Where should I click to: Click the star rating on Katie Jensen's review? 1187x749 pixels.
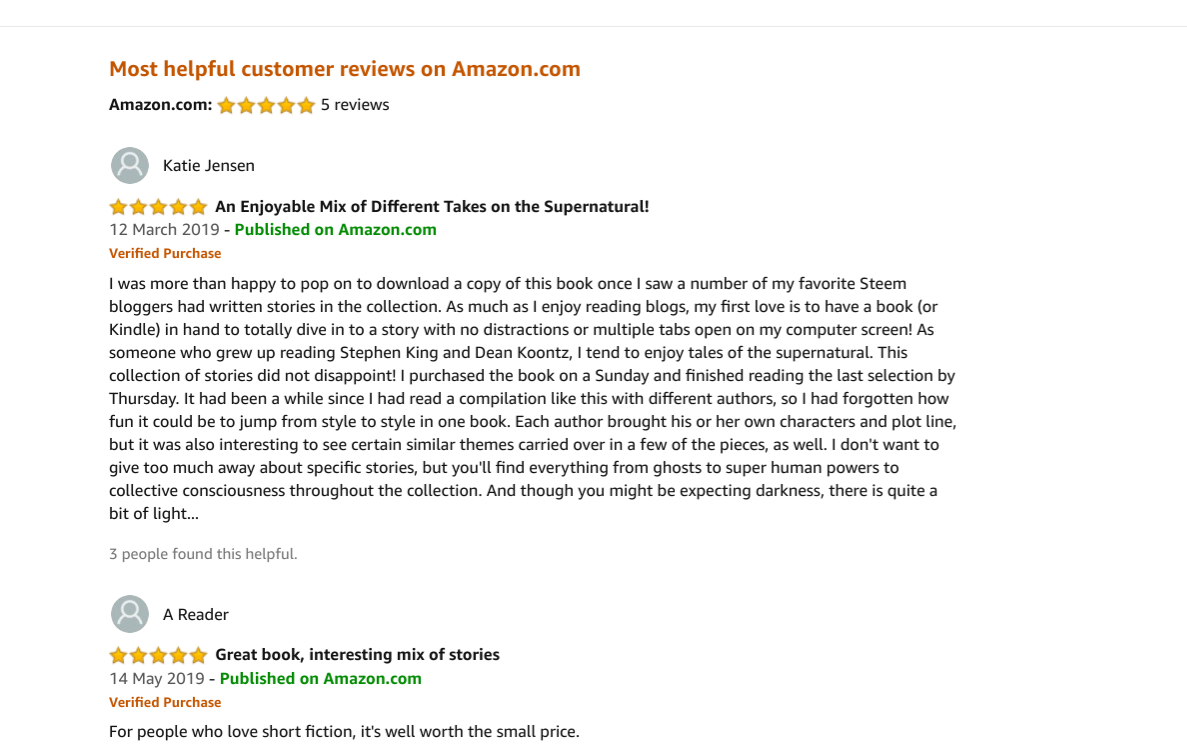pos(158,207)
